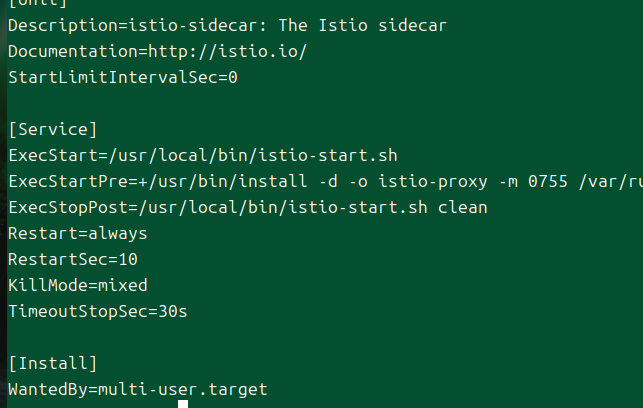Image resolution: width=643 pixels, height=408 pixels.
Task: Click the TimeoutStopSec=30s line
Action: (98, 312)
